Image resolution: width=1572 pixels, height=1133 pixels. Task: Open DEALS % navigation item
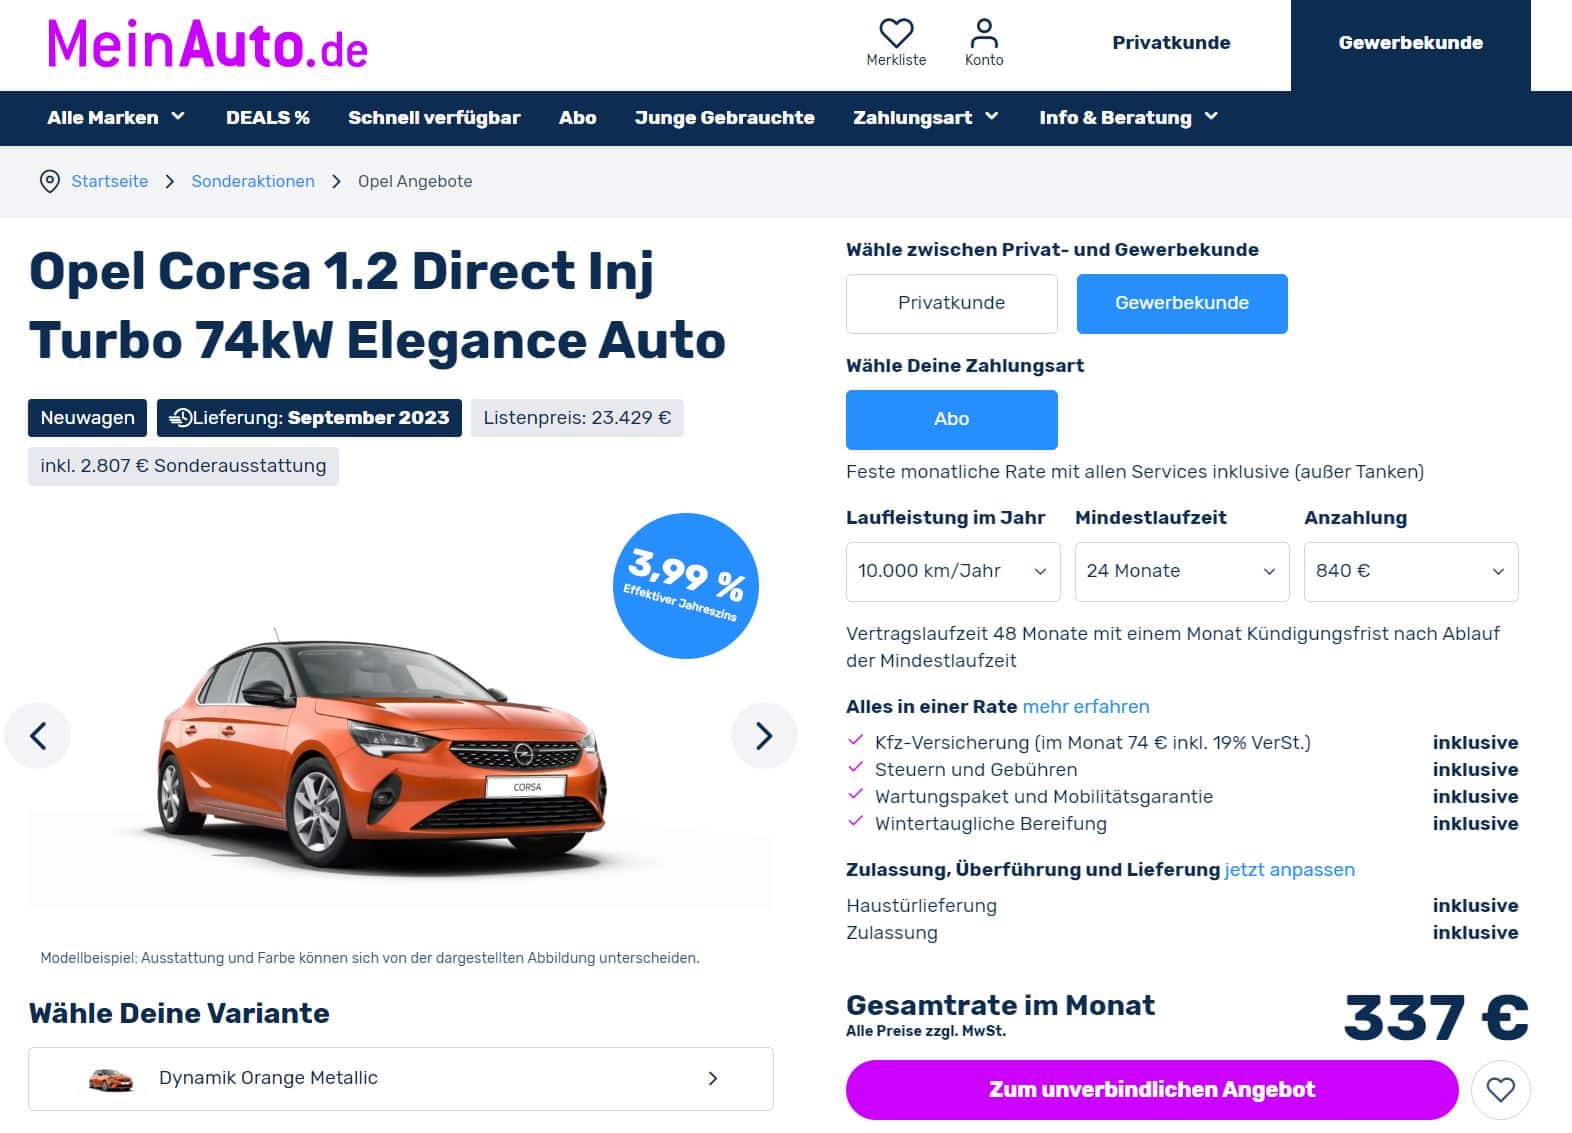pyautogui.click(x=268, y=118)
